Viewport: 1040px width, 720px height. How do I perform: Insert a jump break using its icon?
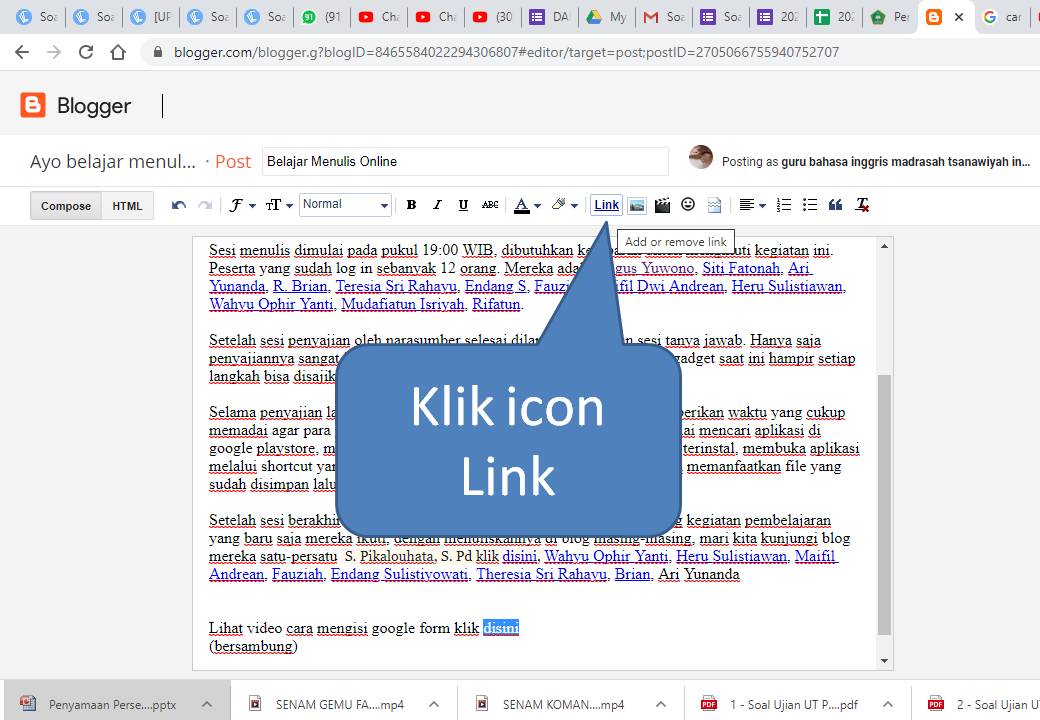tap(713, 204)
